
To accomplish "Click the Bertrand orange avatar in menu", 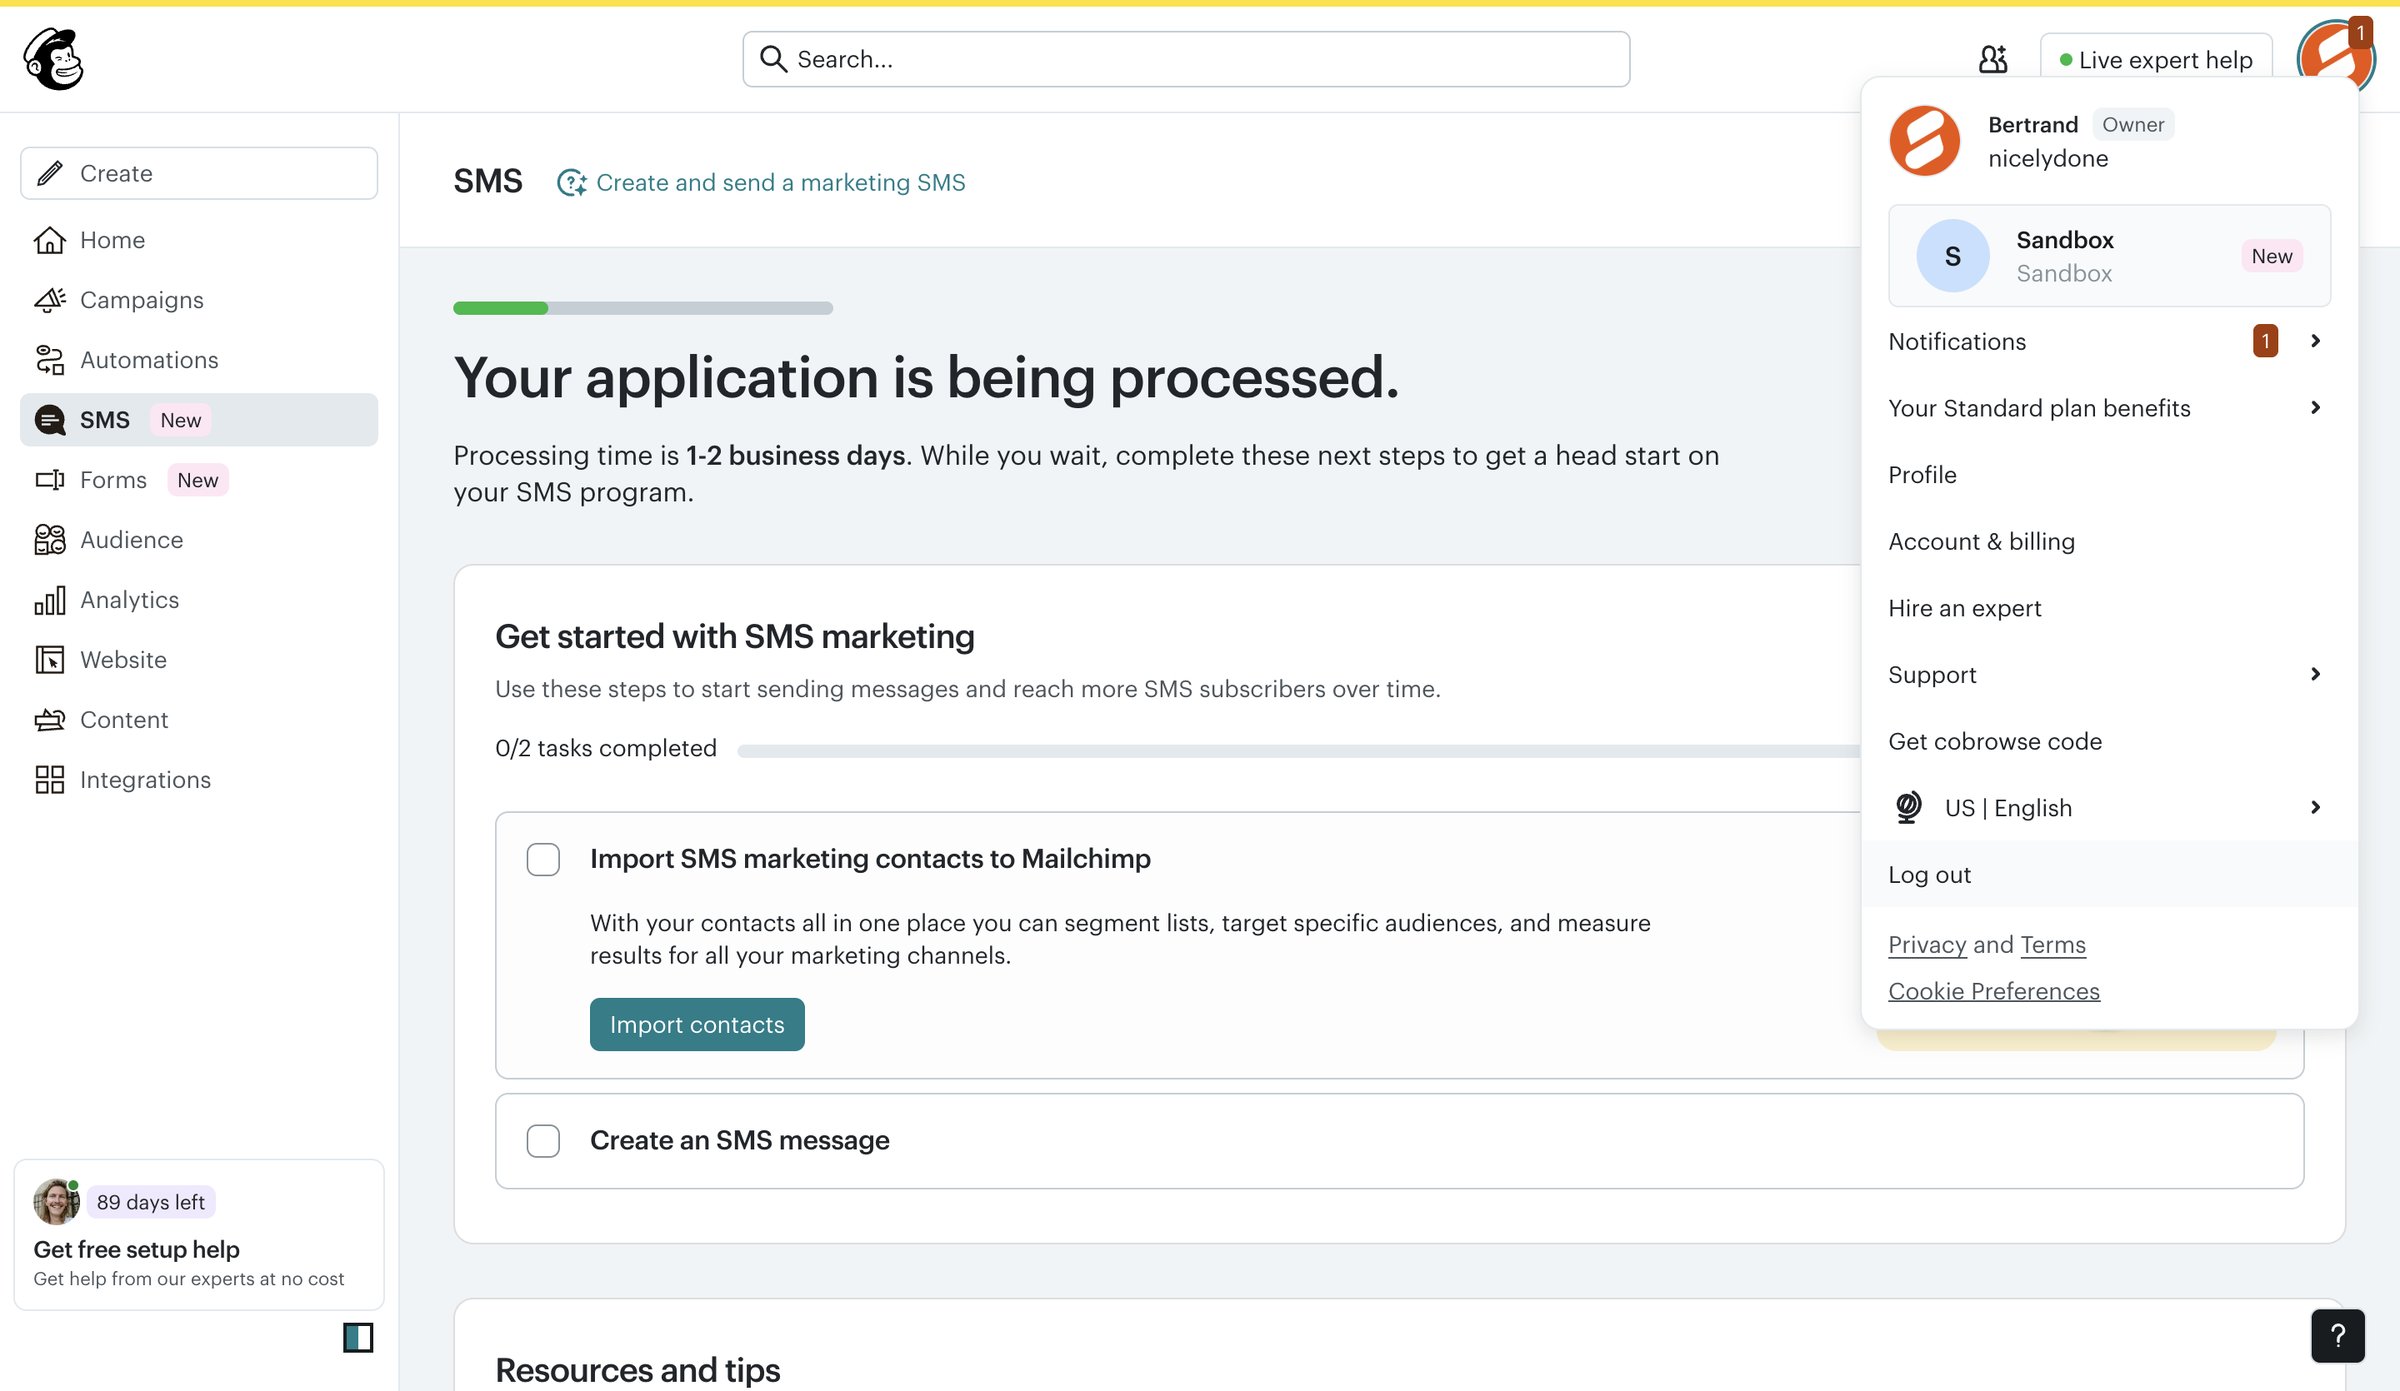I will point(1925,141).
